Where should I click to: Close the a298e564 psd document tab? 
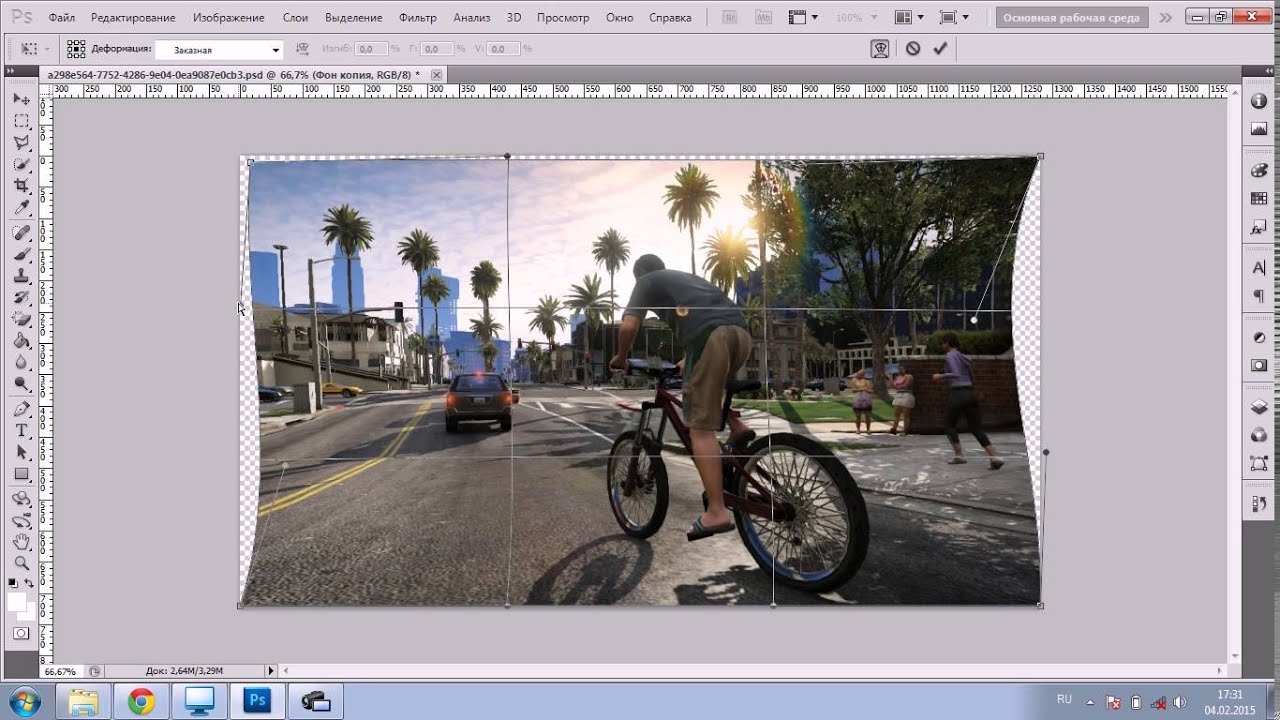pos(435,74)
